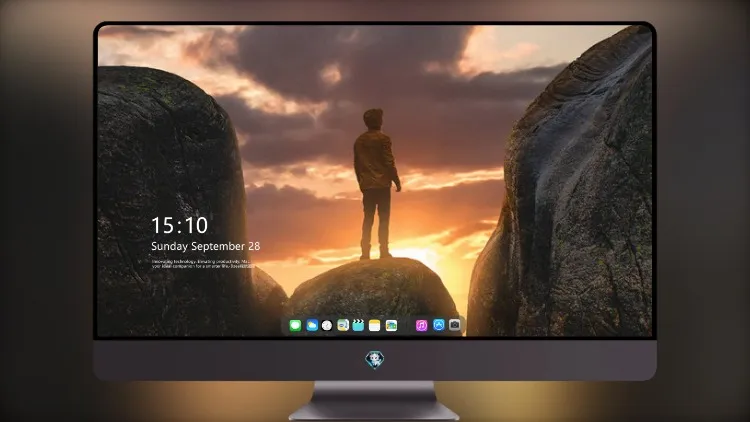Click the 15:10 clock widget

tap(180, 225)
